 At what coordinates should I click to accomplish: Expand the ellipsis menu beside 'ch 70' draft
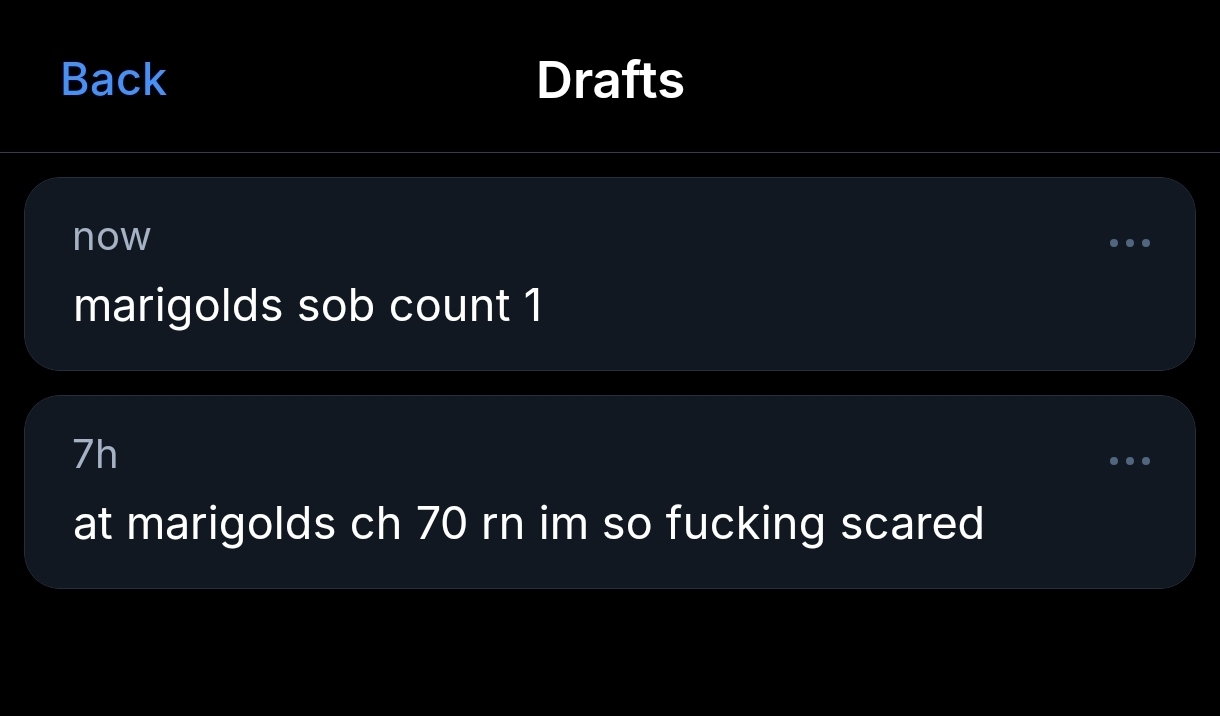[x=1130, y=461]
